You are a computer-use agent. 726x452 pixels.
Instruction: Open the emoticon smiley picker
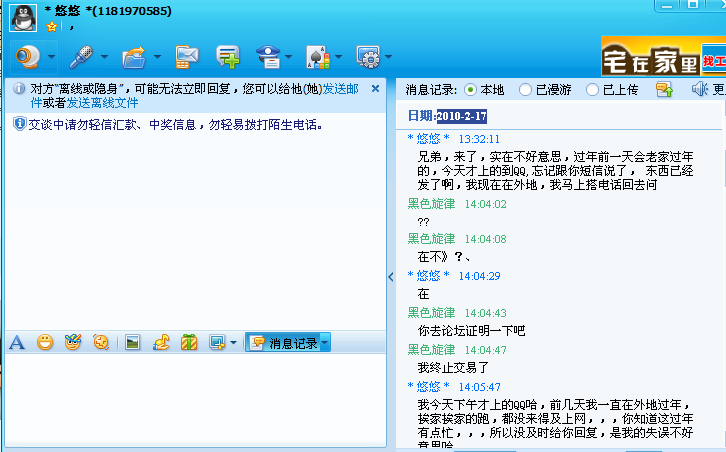pyautogui.click(x=45, y=343)
